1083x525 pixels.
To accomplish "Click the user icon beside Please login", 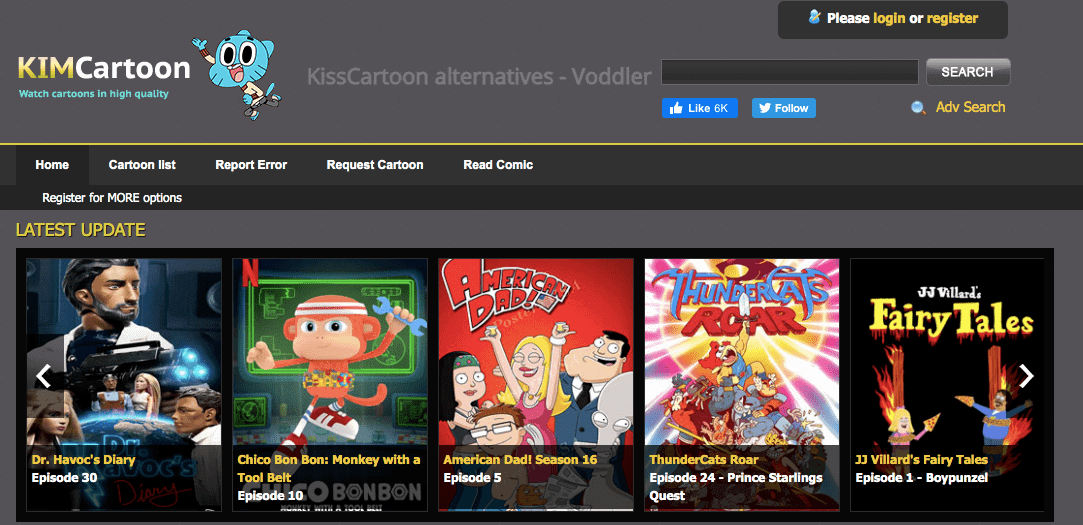I will [815, 17].
